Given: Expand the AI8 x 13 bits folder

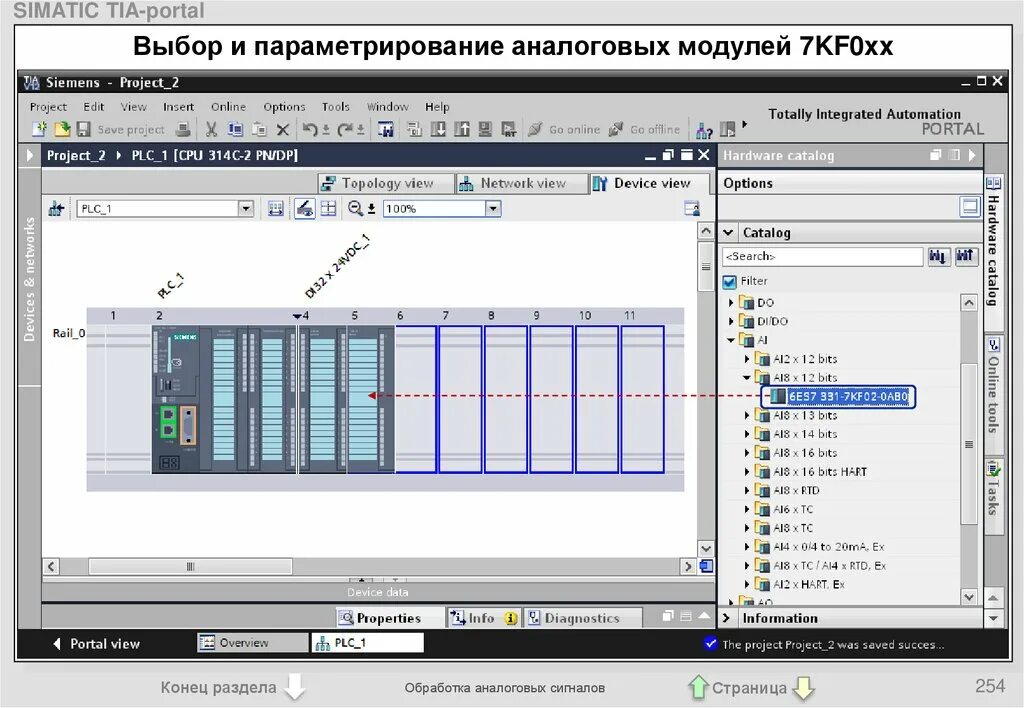Looking at the screenshot, I should tap(747, 415).
